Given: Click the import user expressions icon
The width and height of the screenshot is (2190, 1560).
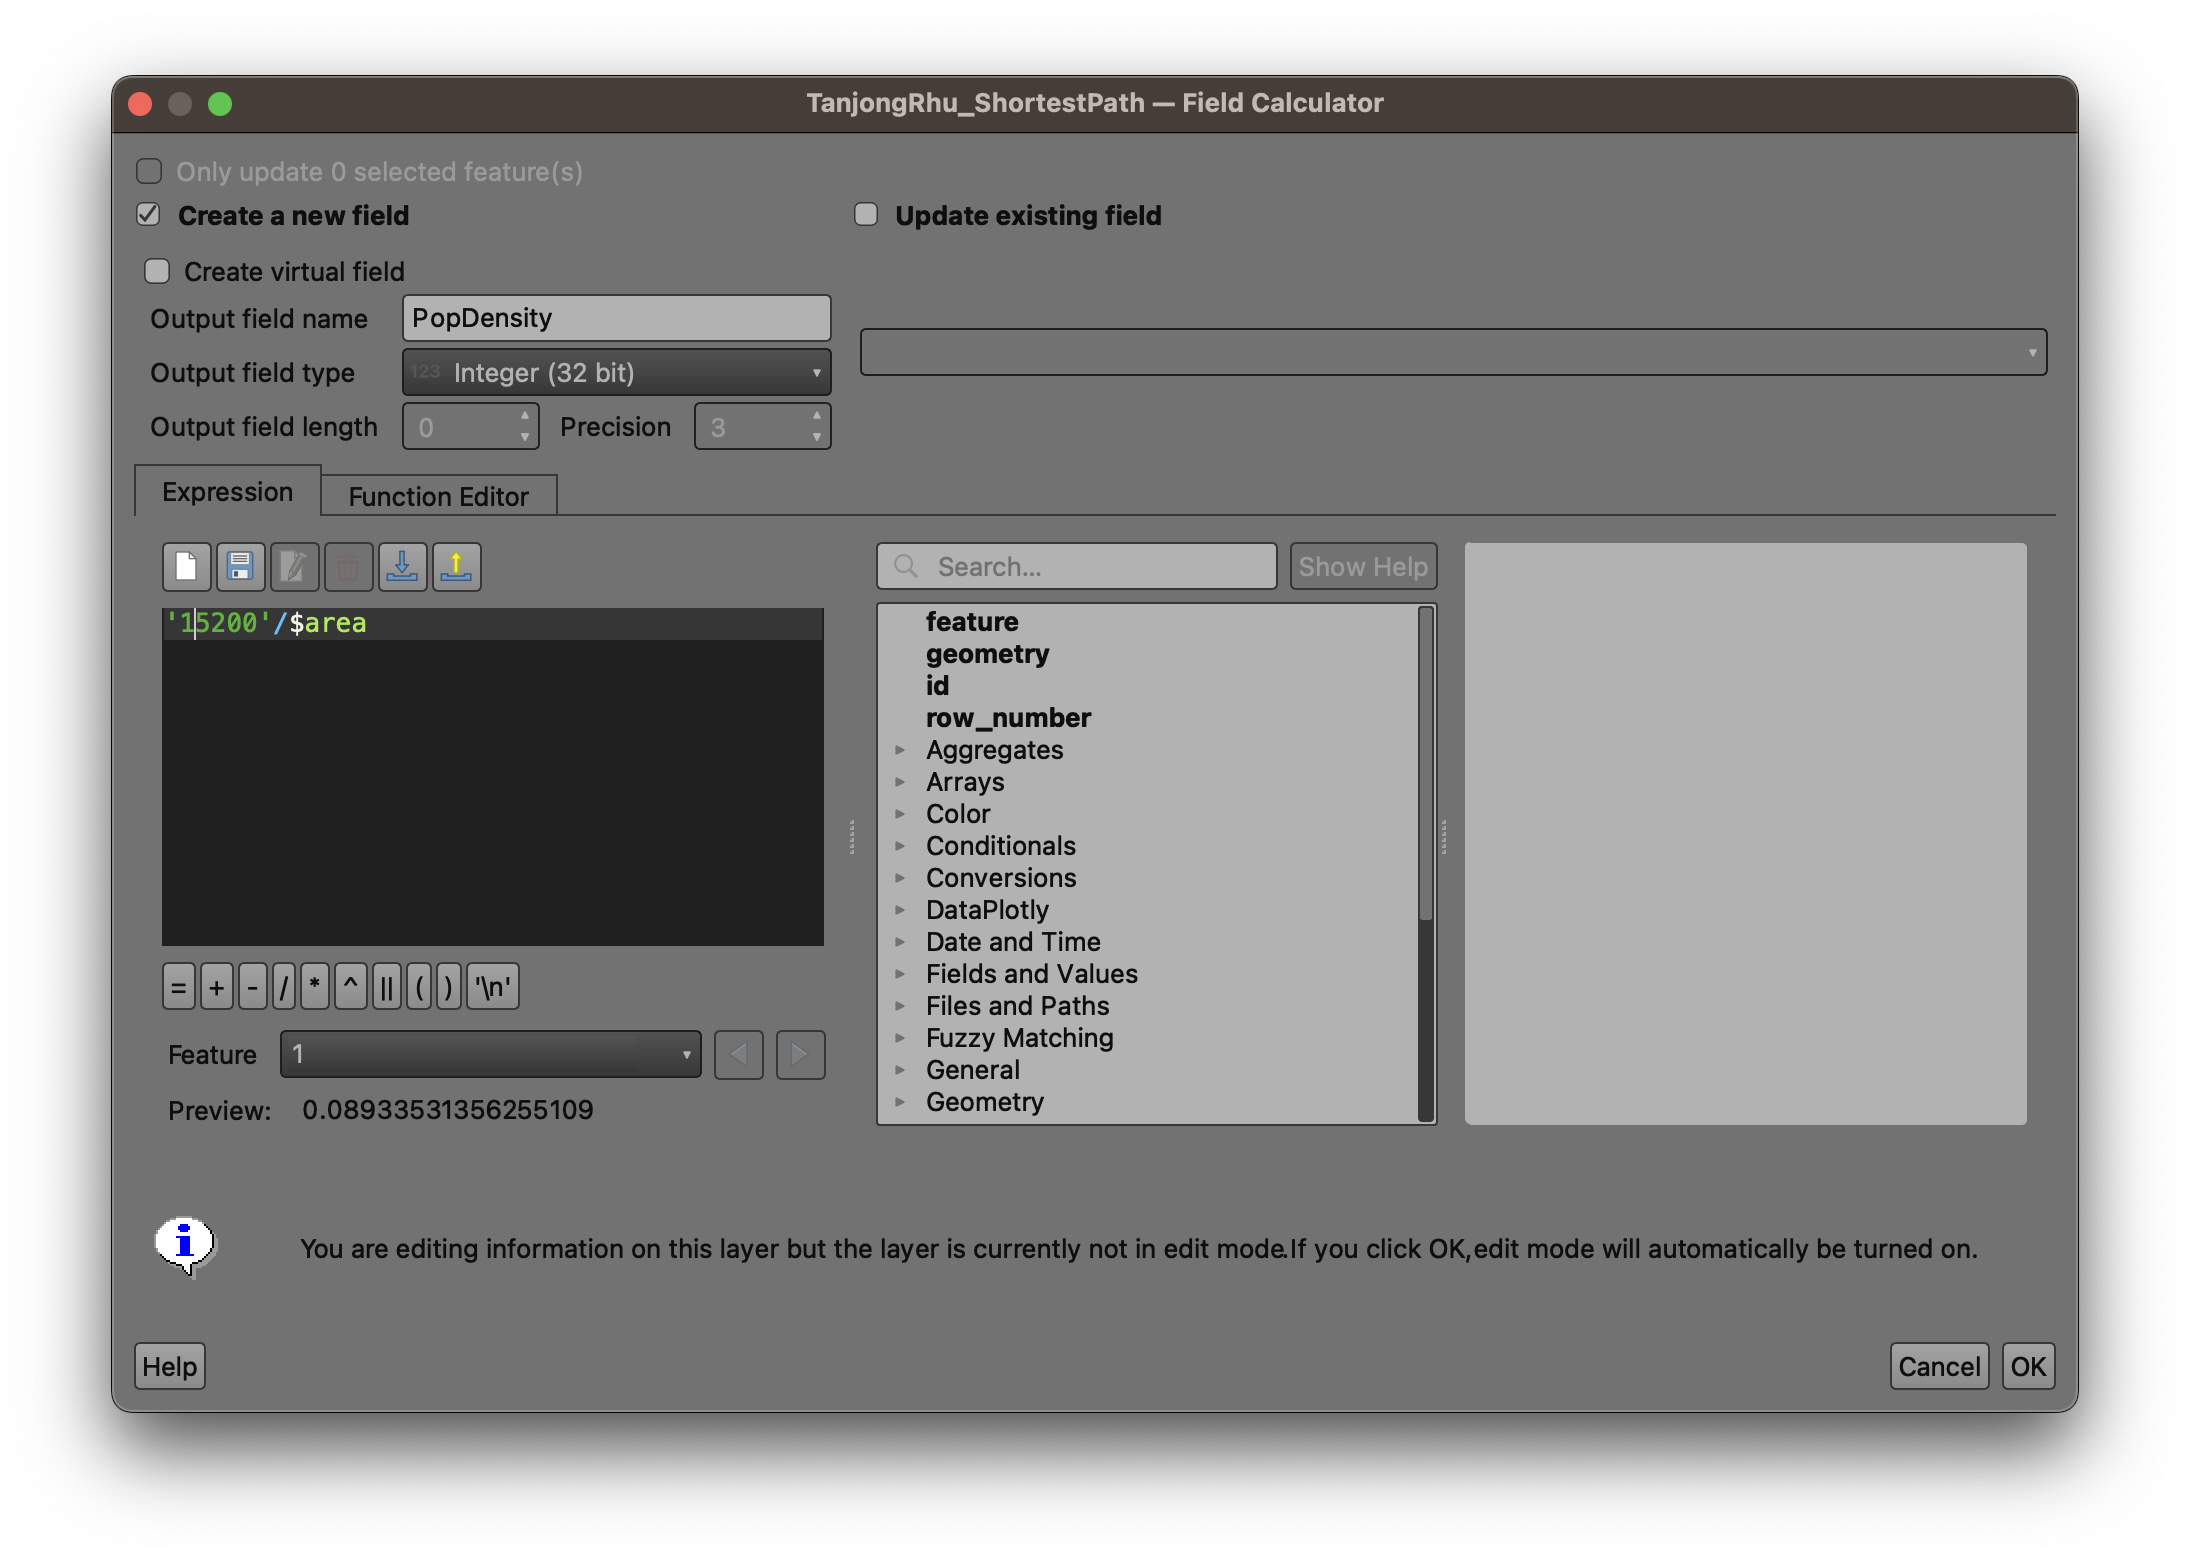Looking at the screenshot, I should click(x=402, y=567).
